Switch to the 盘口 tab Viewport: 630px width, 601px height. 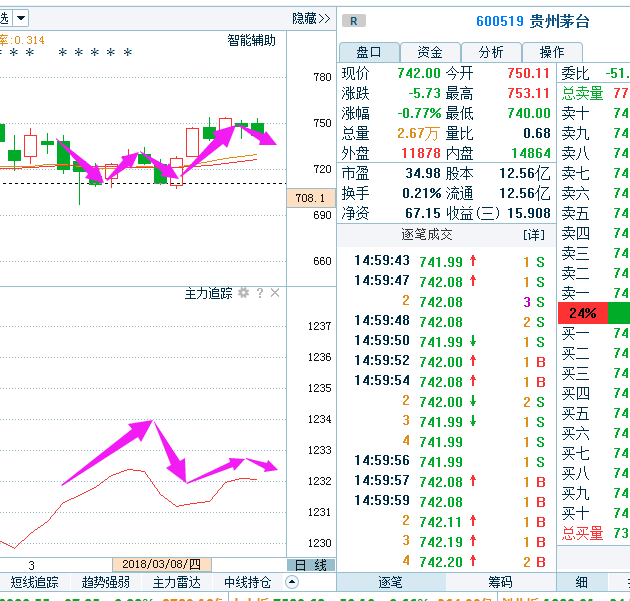point(369,52)
